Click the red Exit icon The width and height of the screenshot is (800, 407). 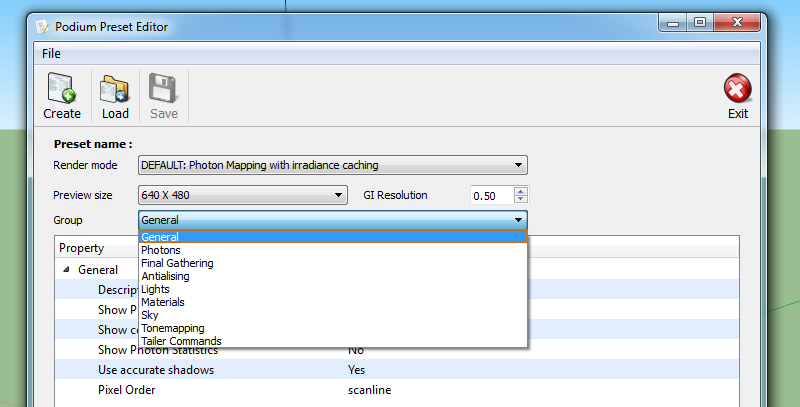(x=737, y=88)
